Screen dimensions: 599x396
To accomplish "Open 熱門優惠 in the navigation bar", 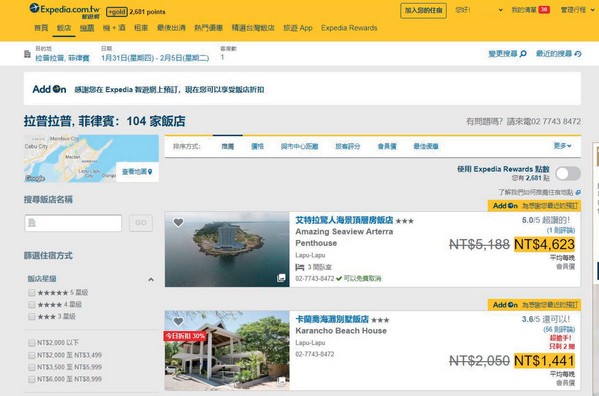I will click(x=208, y=28).
